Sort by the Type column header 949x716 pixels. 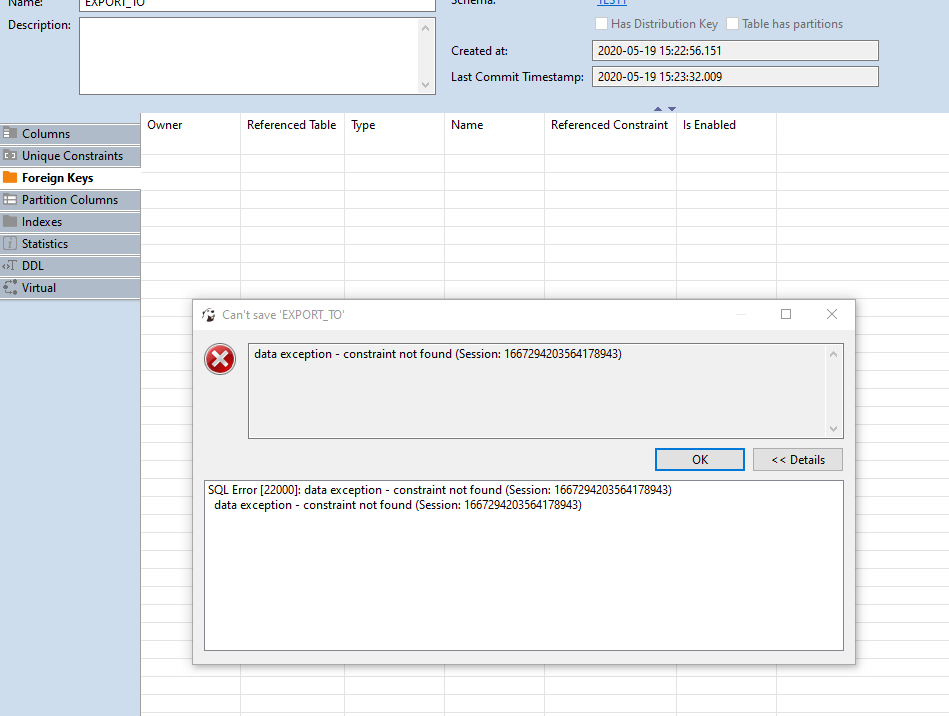[x=395, y=125]
